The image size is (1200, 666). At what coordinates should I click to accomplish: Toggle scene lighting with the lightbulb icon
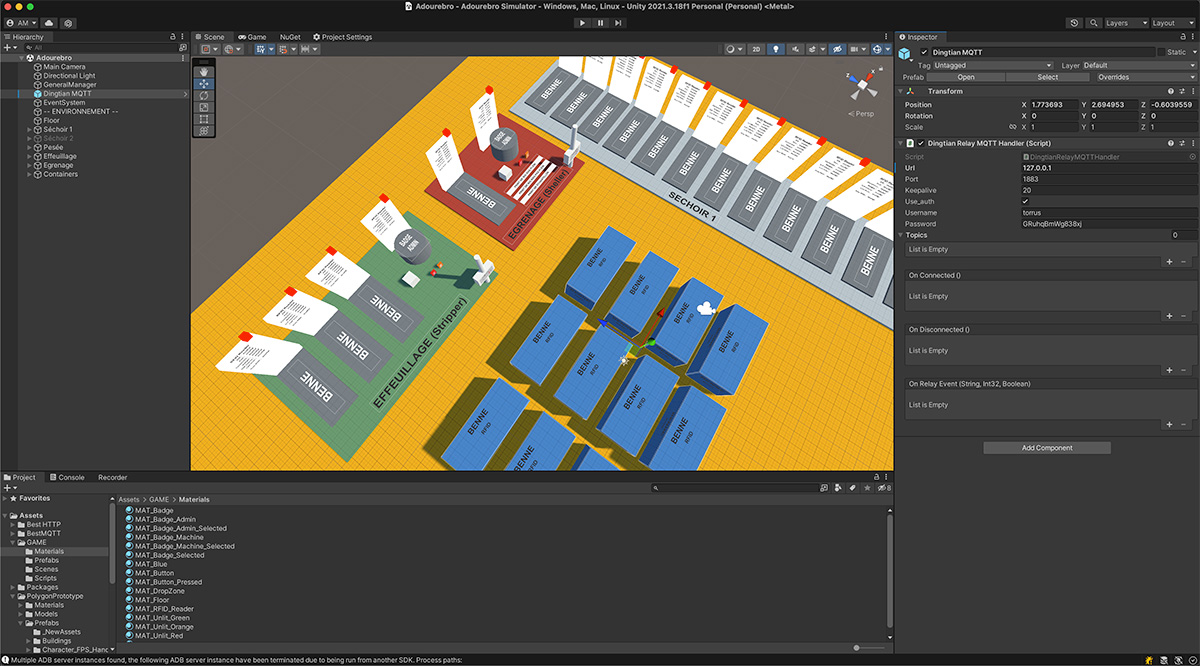(x=775, y=48)
